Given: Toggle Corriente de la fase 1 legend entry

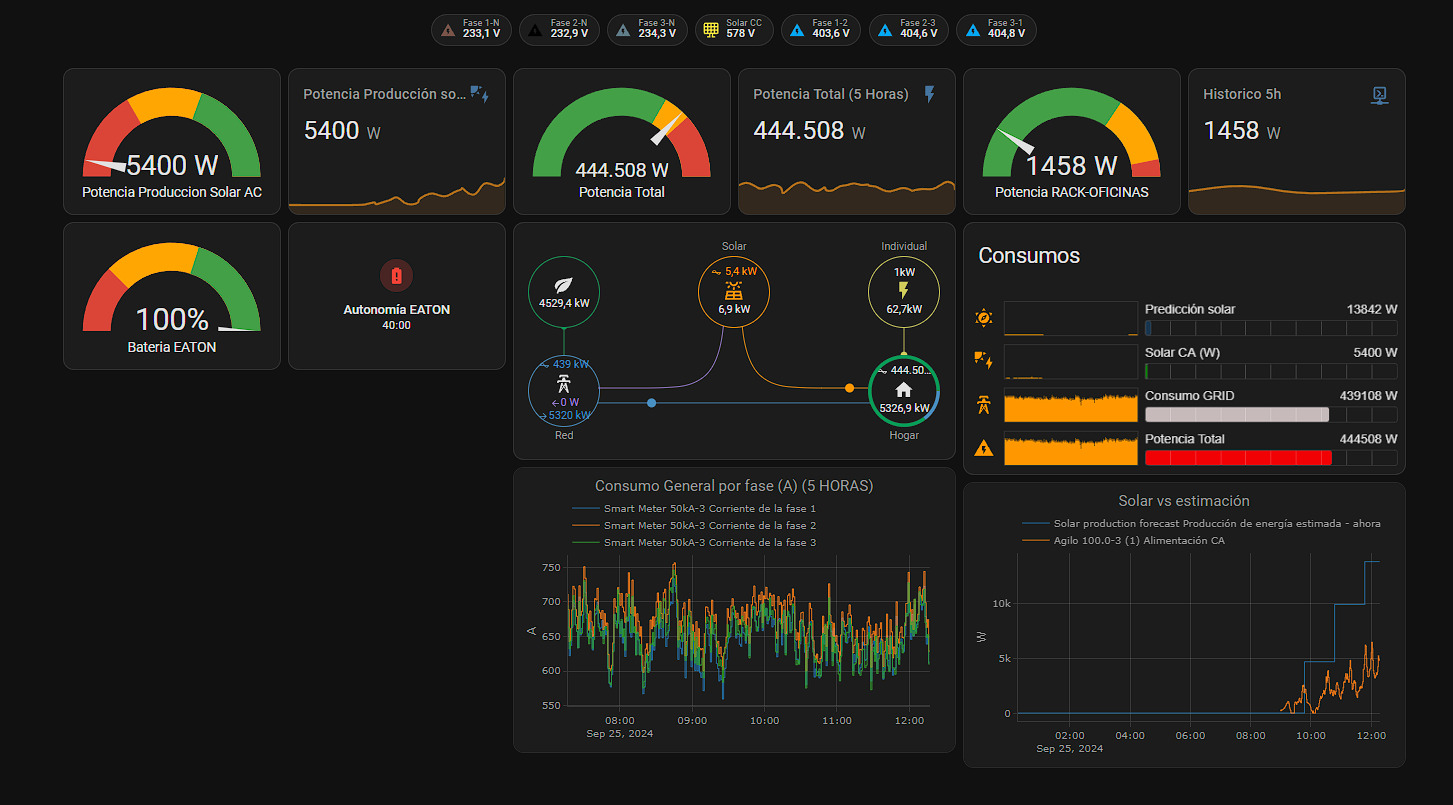Looking at the screenshot, I should point(709,509).
